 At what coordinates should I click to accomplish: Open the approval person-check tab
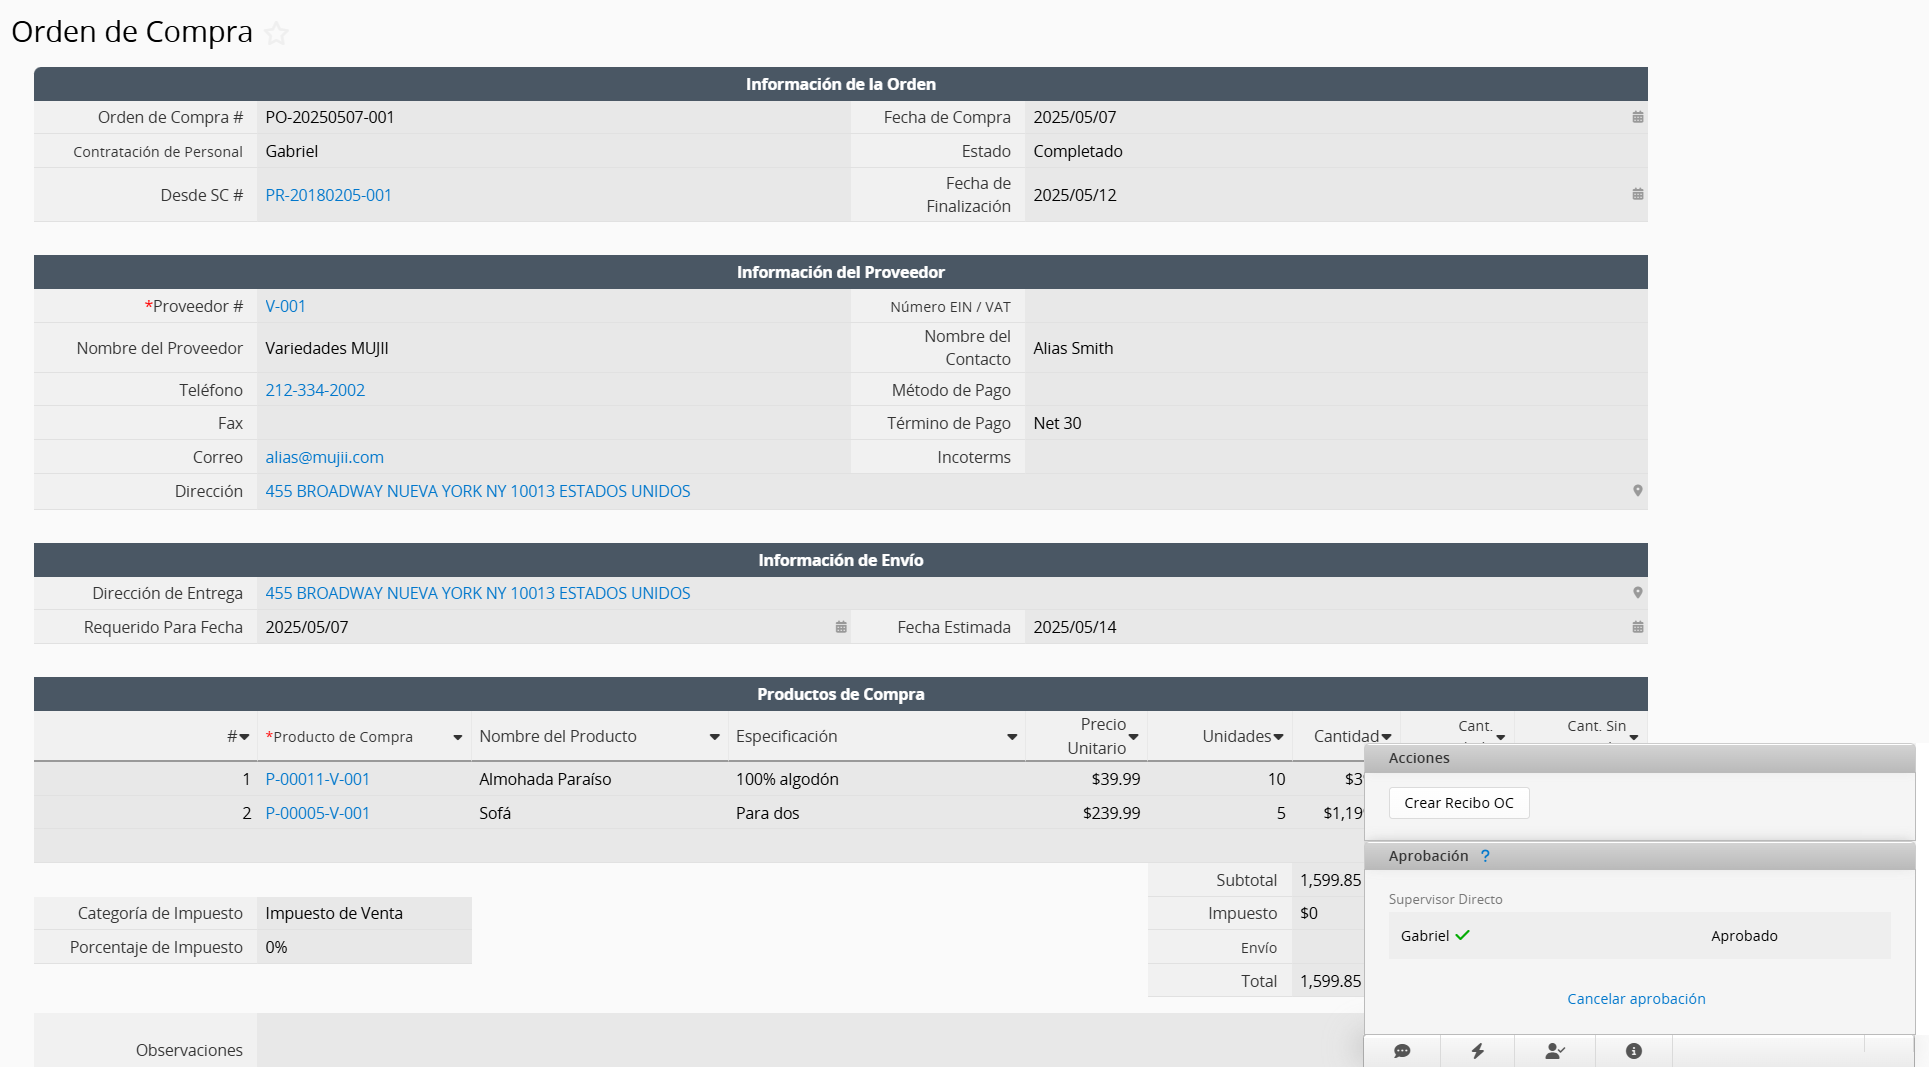click(x=1554, y=1051)
